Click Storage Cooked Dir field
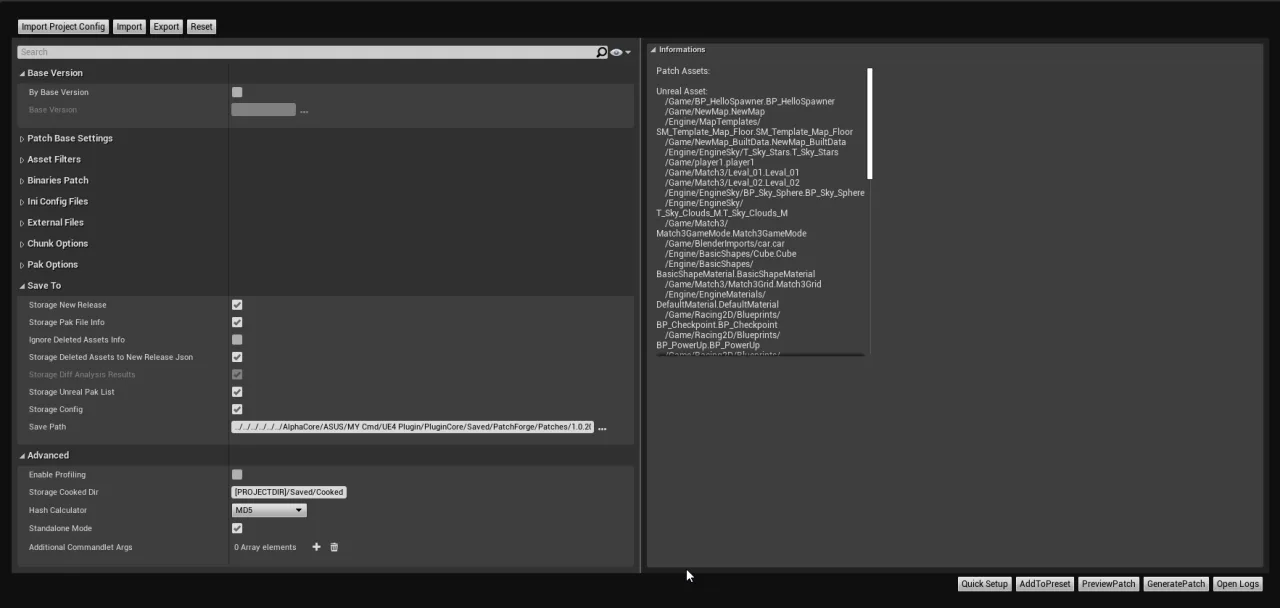 (289, 492)
